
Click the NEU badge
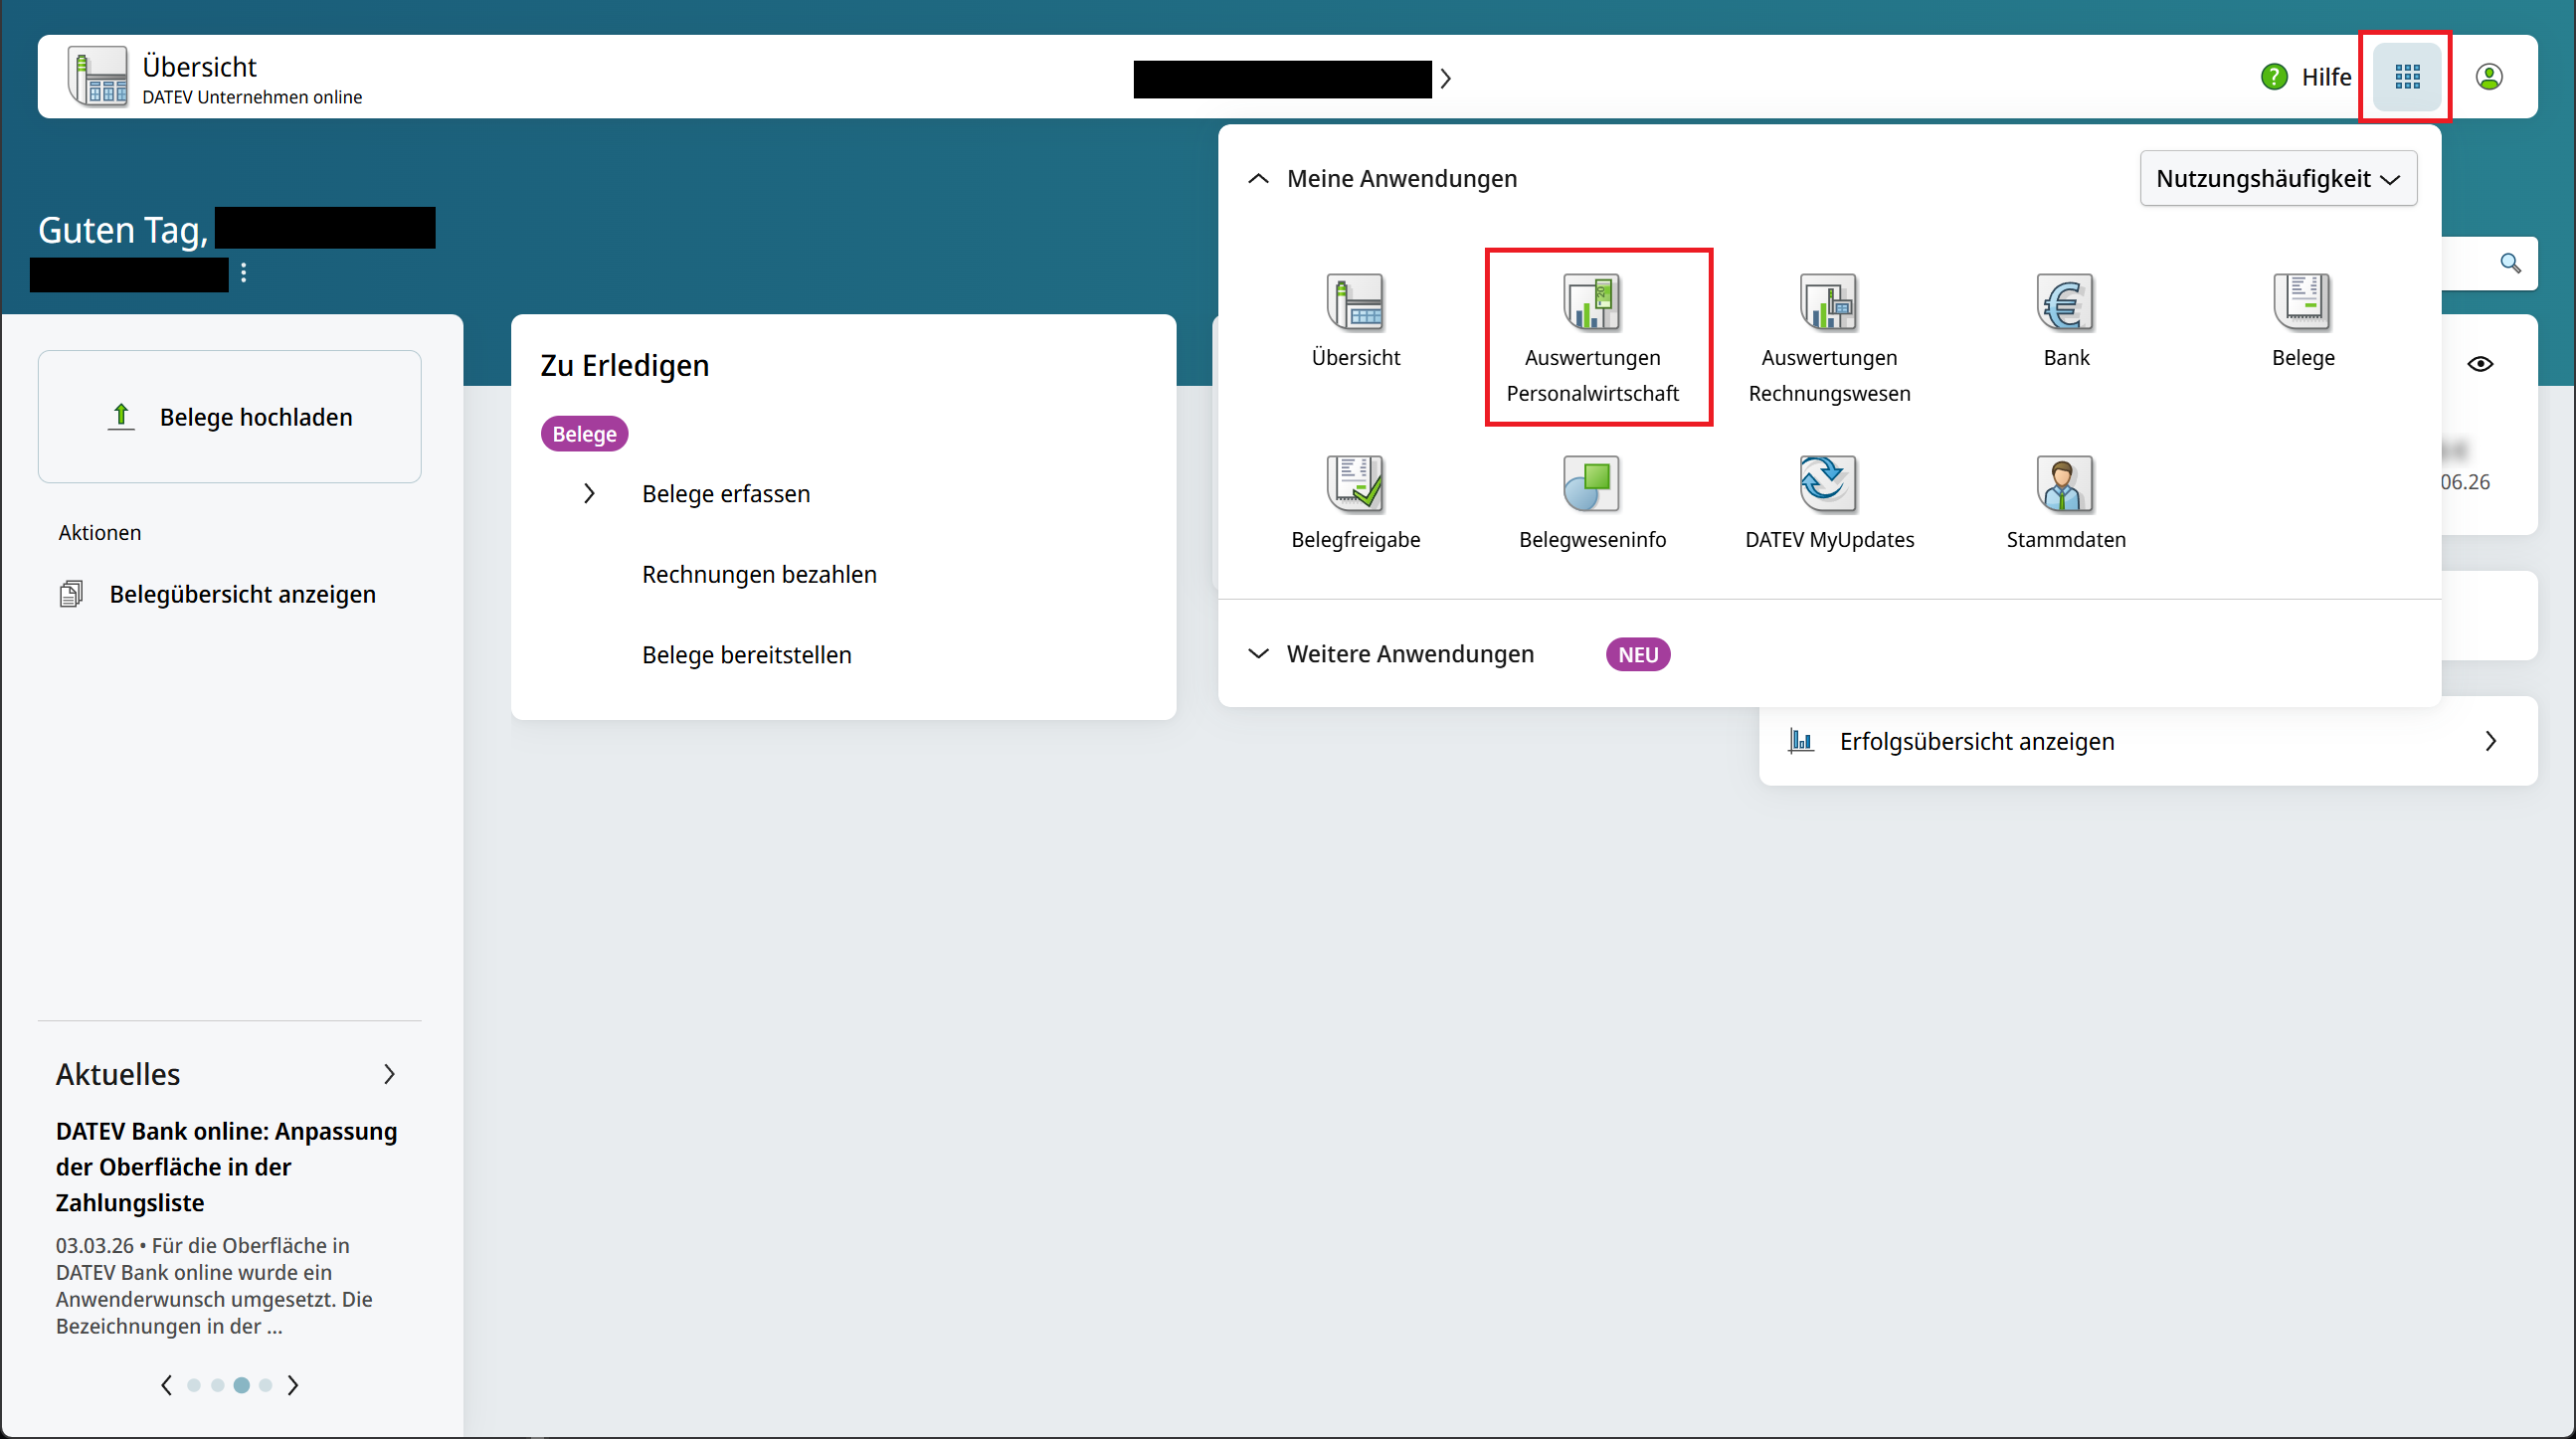pos(1638,655)
